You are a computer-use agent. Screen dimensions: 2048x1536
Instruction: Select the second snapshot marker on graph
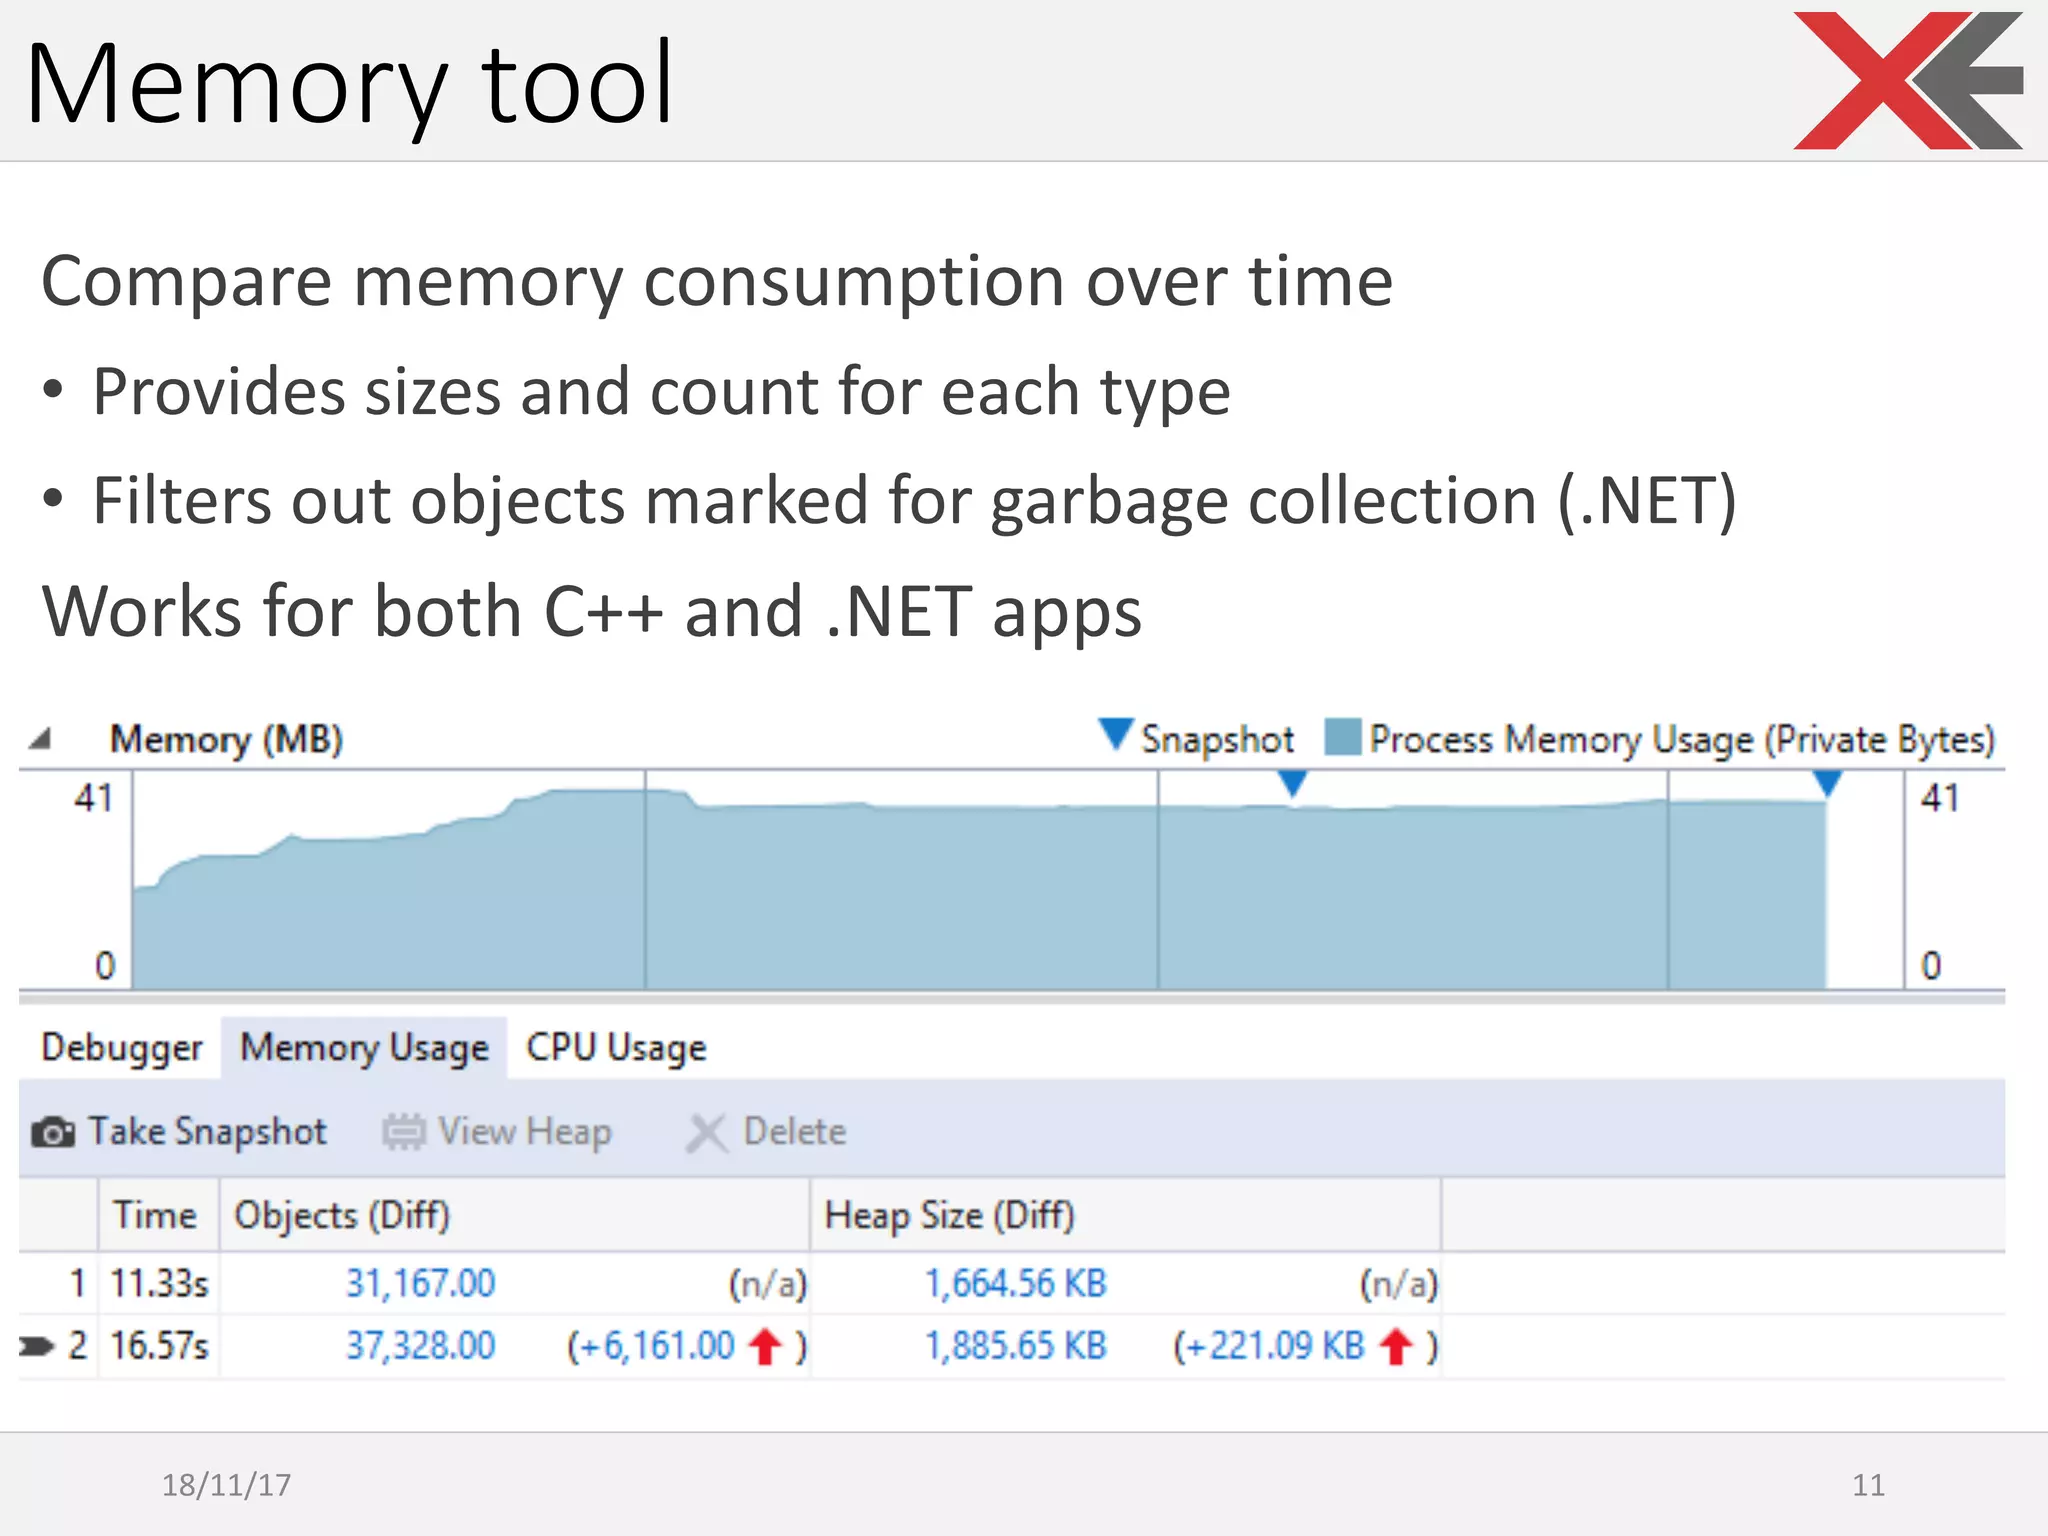(x=1827, y=783)
